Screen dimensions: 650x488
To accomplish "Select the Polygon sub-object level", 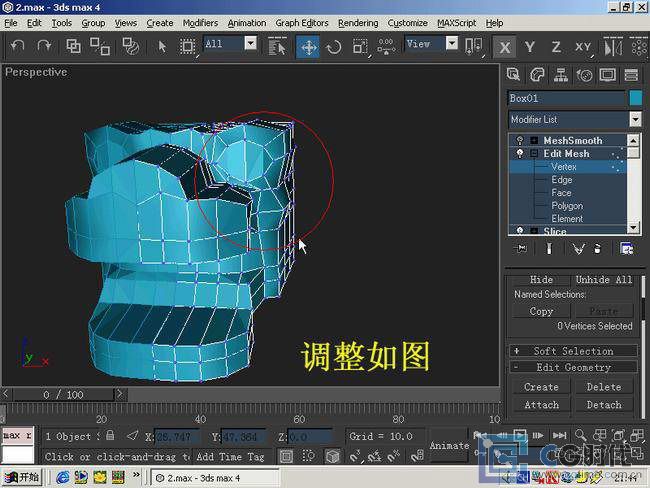I will [567, 206].
